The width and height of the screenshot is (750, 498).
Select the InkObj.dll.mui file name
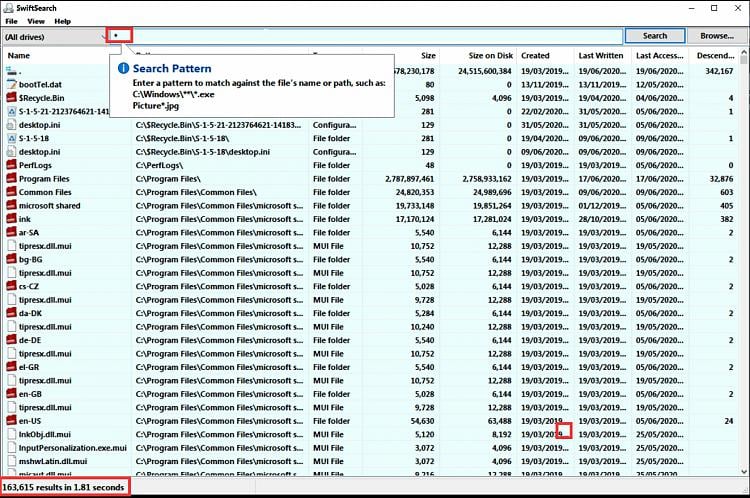click(x=44, y=434)
